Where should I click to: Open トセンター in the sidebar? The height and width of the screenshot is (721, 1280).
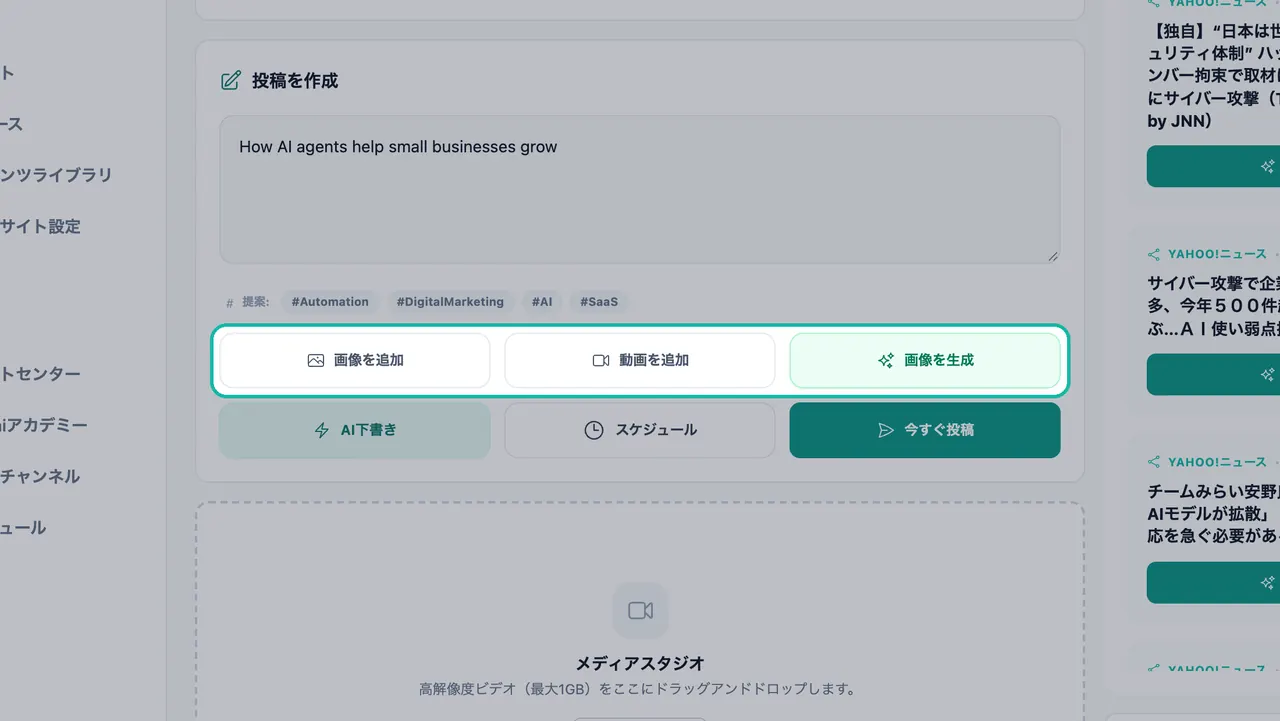click(40, 374)
